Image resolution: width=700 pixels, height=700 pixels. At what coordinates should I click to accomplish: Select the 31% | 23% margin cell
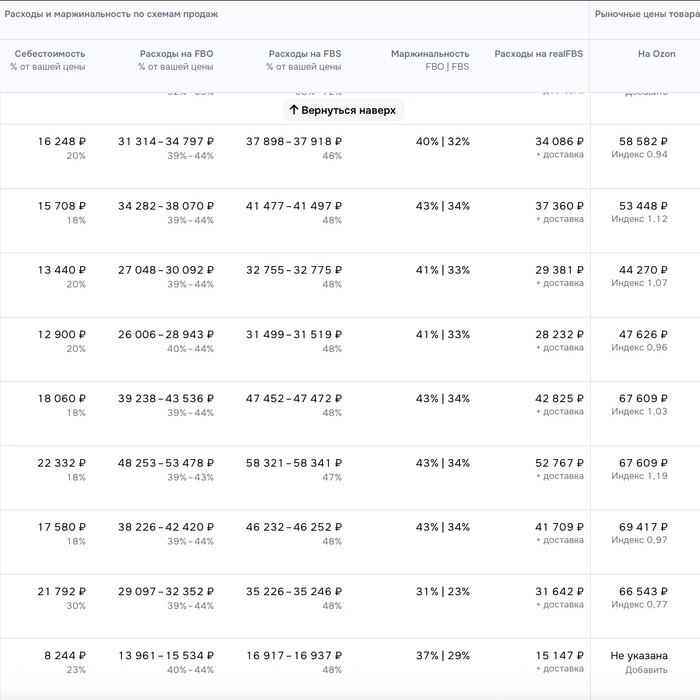tap(442, 591)
